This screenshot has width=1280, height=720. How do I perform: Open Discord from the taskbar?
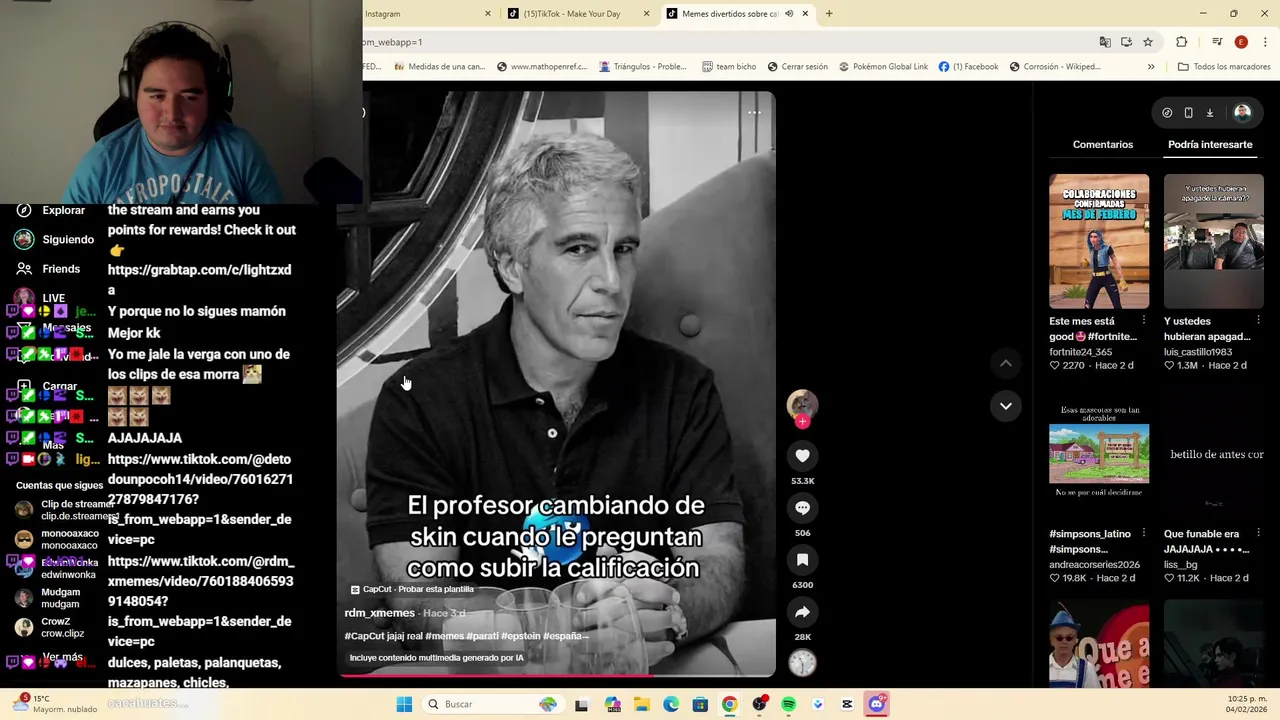877,704
